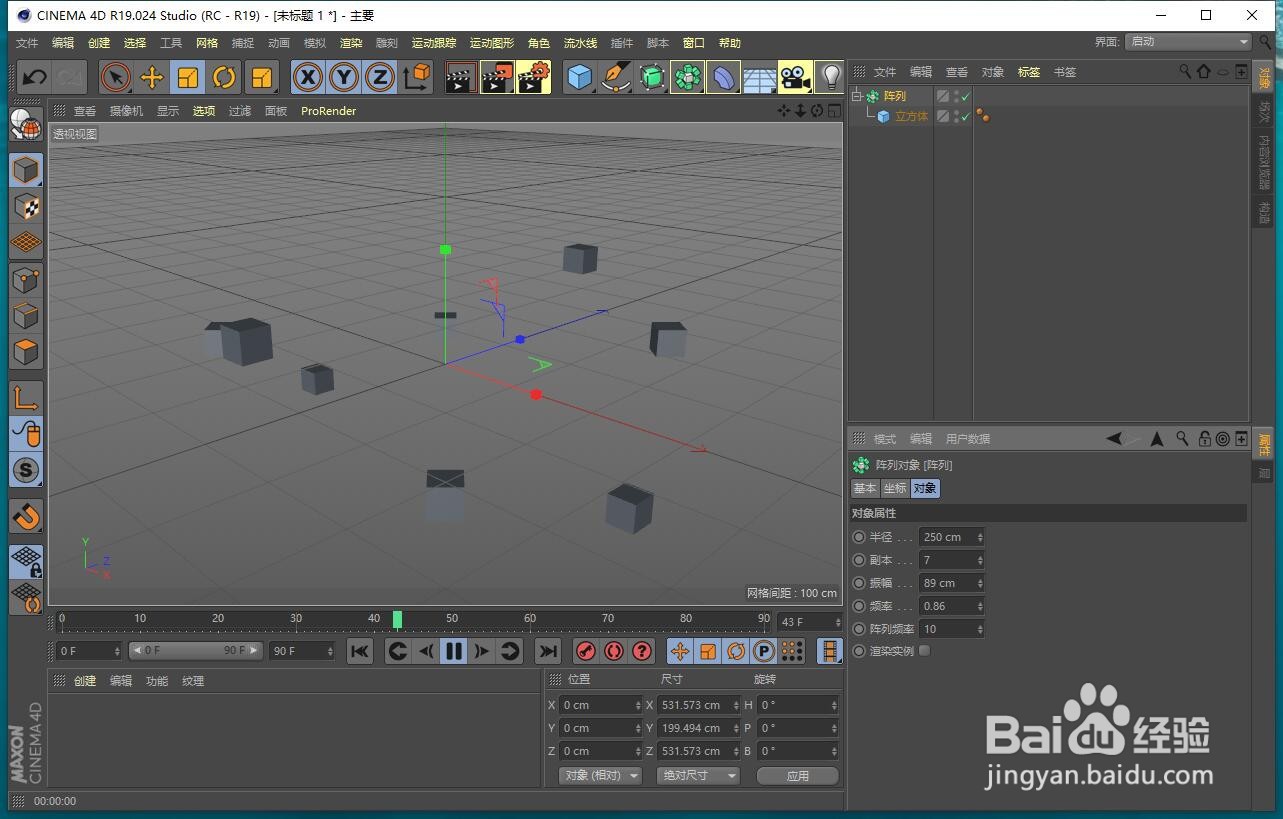The height and width of the screenshot is (819, 1283).
Task: Activate the Scale tool
Action: 188,77
